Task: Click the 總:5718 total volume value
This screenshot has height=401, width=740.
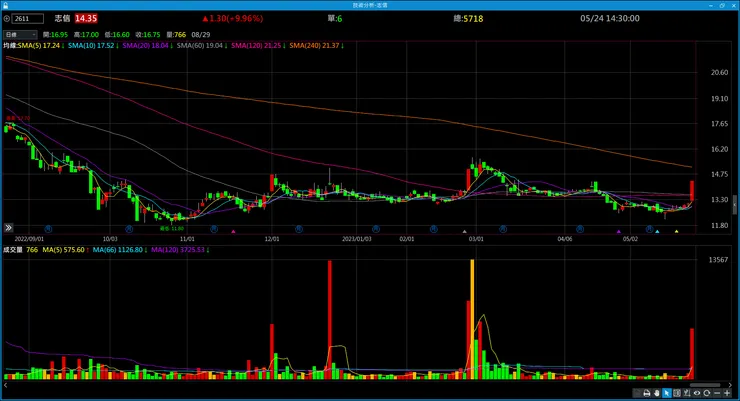Action: pyautogui.click(x=468, y=19)
